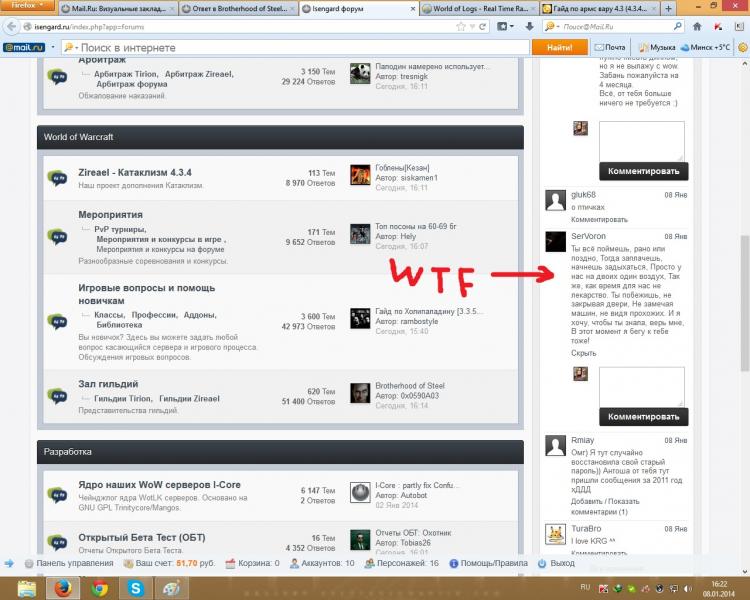Open Открытый Бета Тест (ОБТ) forum
Screen dimensions: 750x600
(x=142, y=537)
